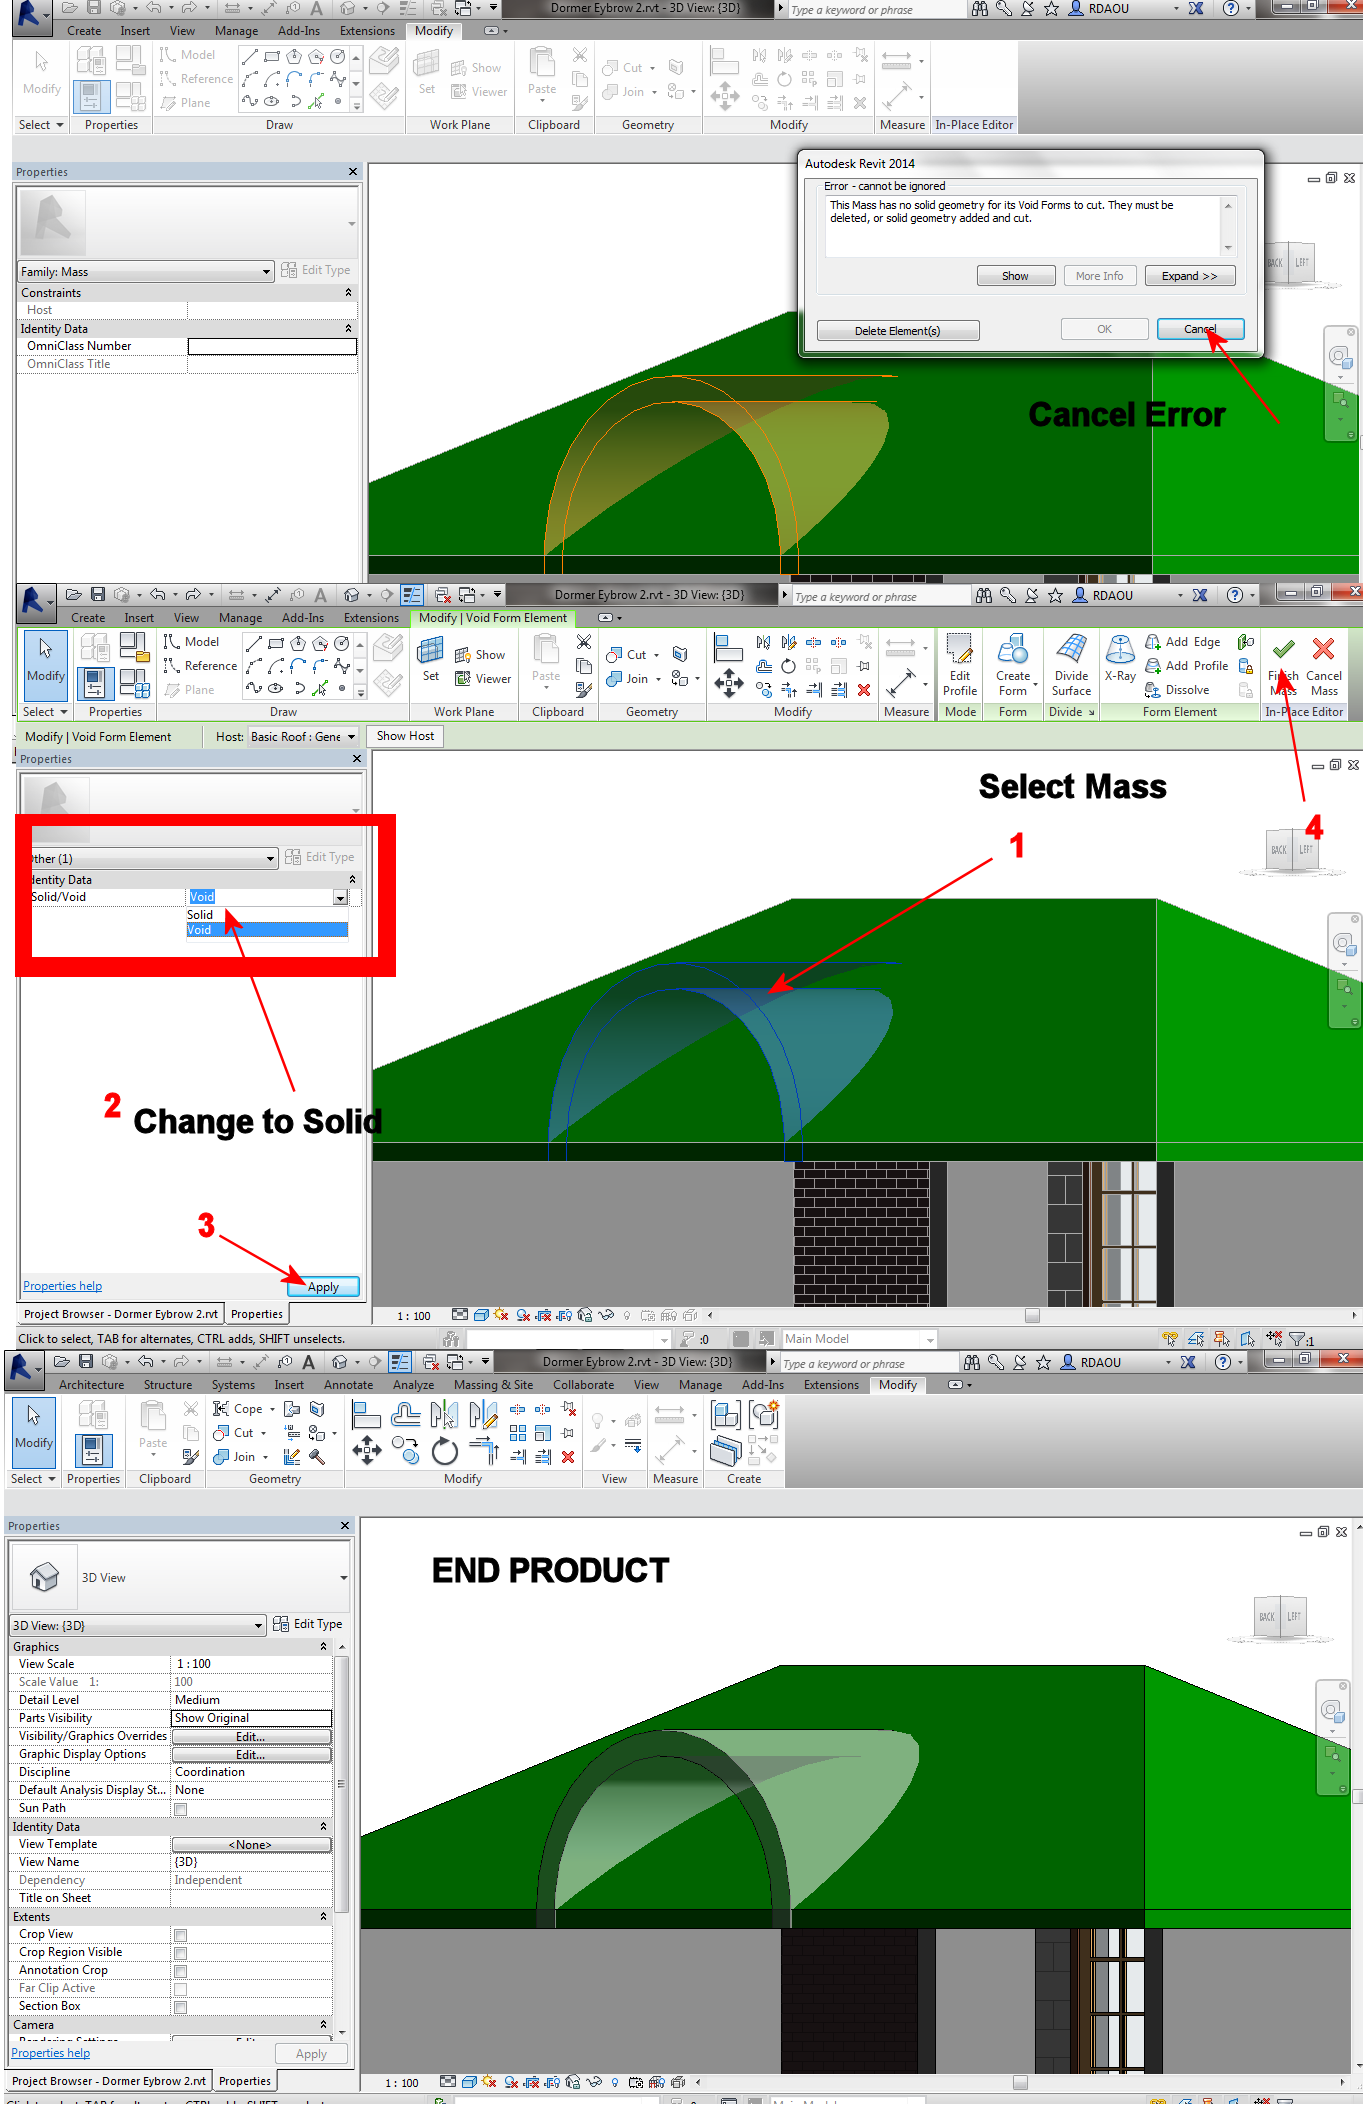
Task: Open 3D View: {3D} selector dropdown
Action: pyautogui.click(x=138, y=1625)
